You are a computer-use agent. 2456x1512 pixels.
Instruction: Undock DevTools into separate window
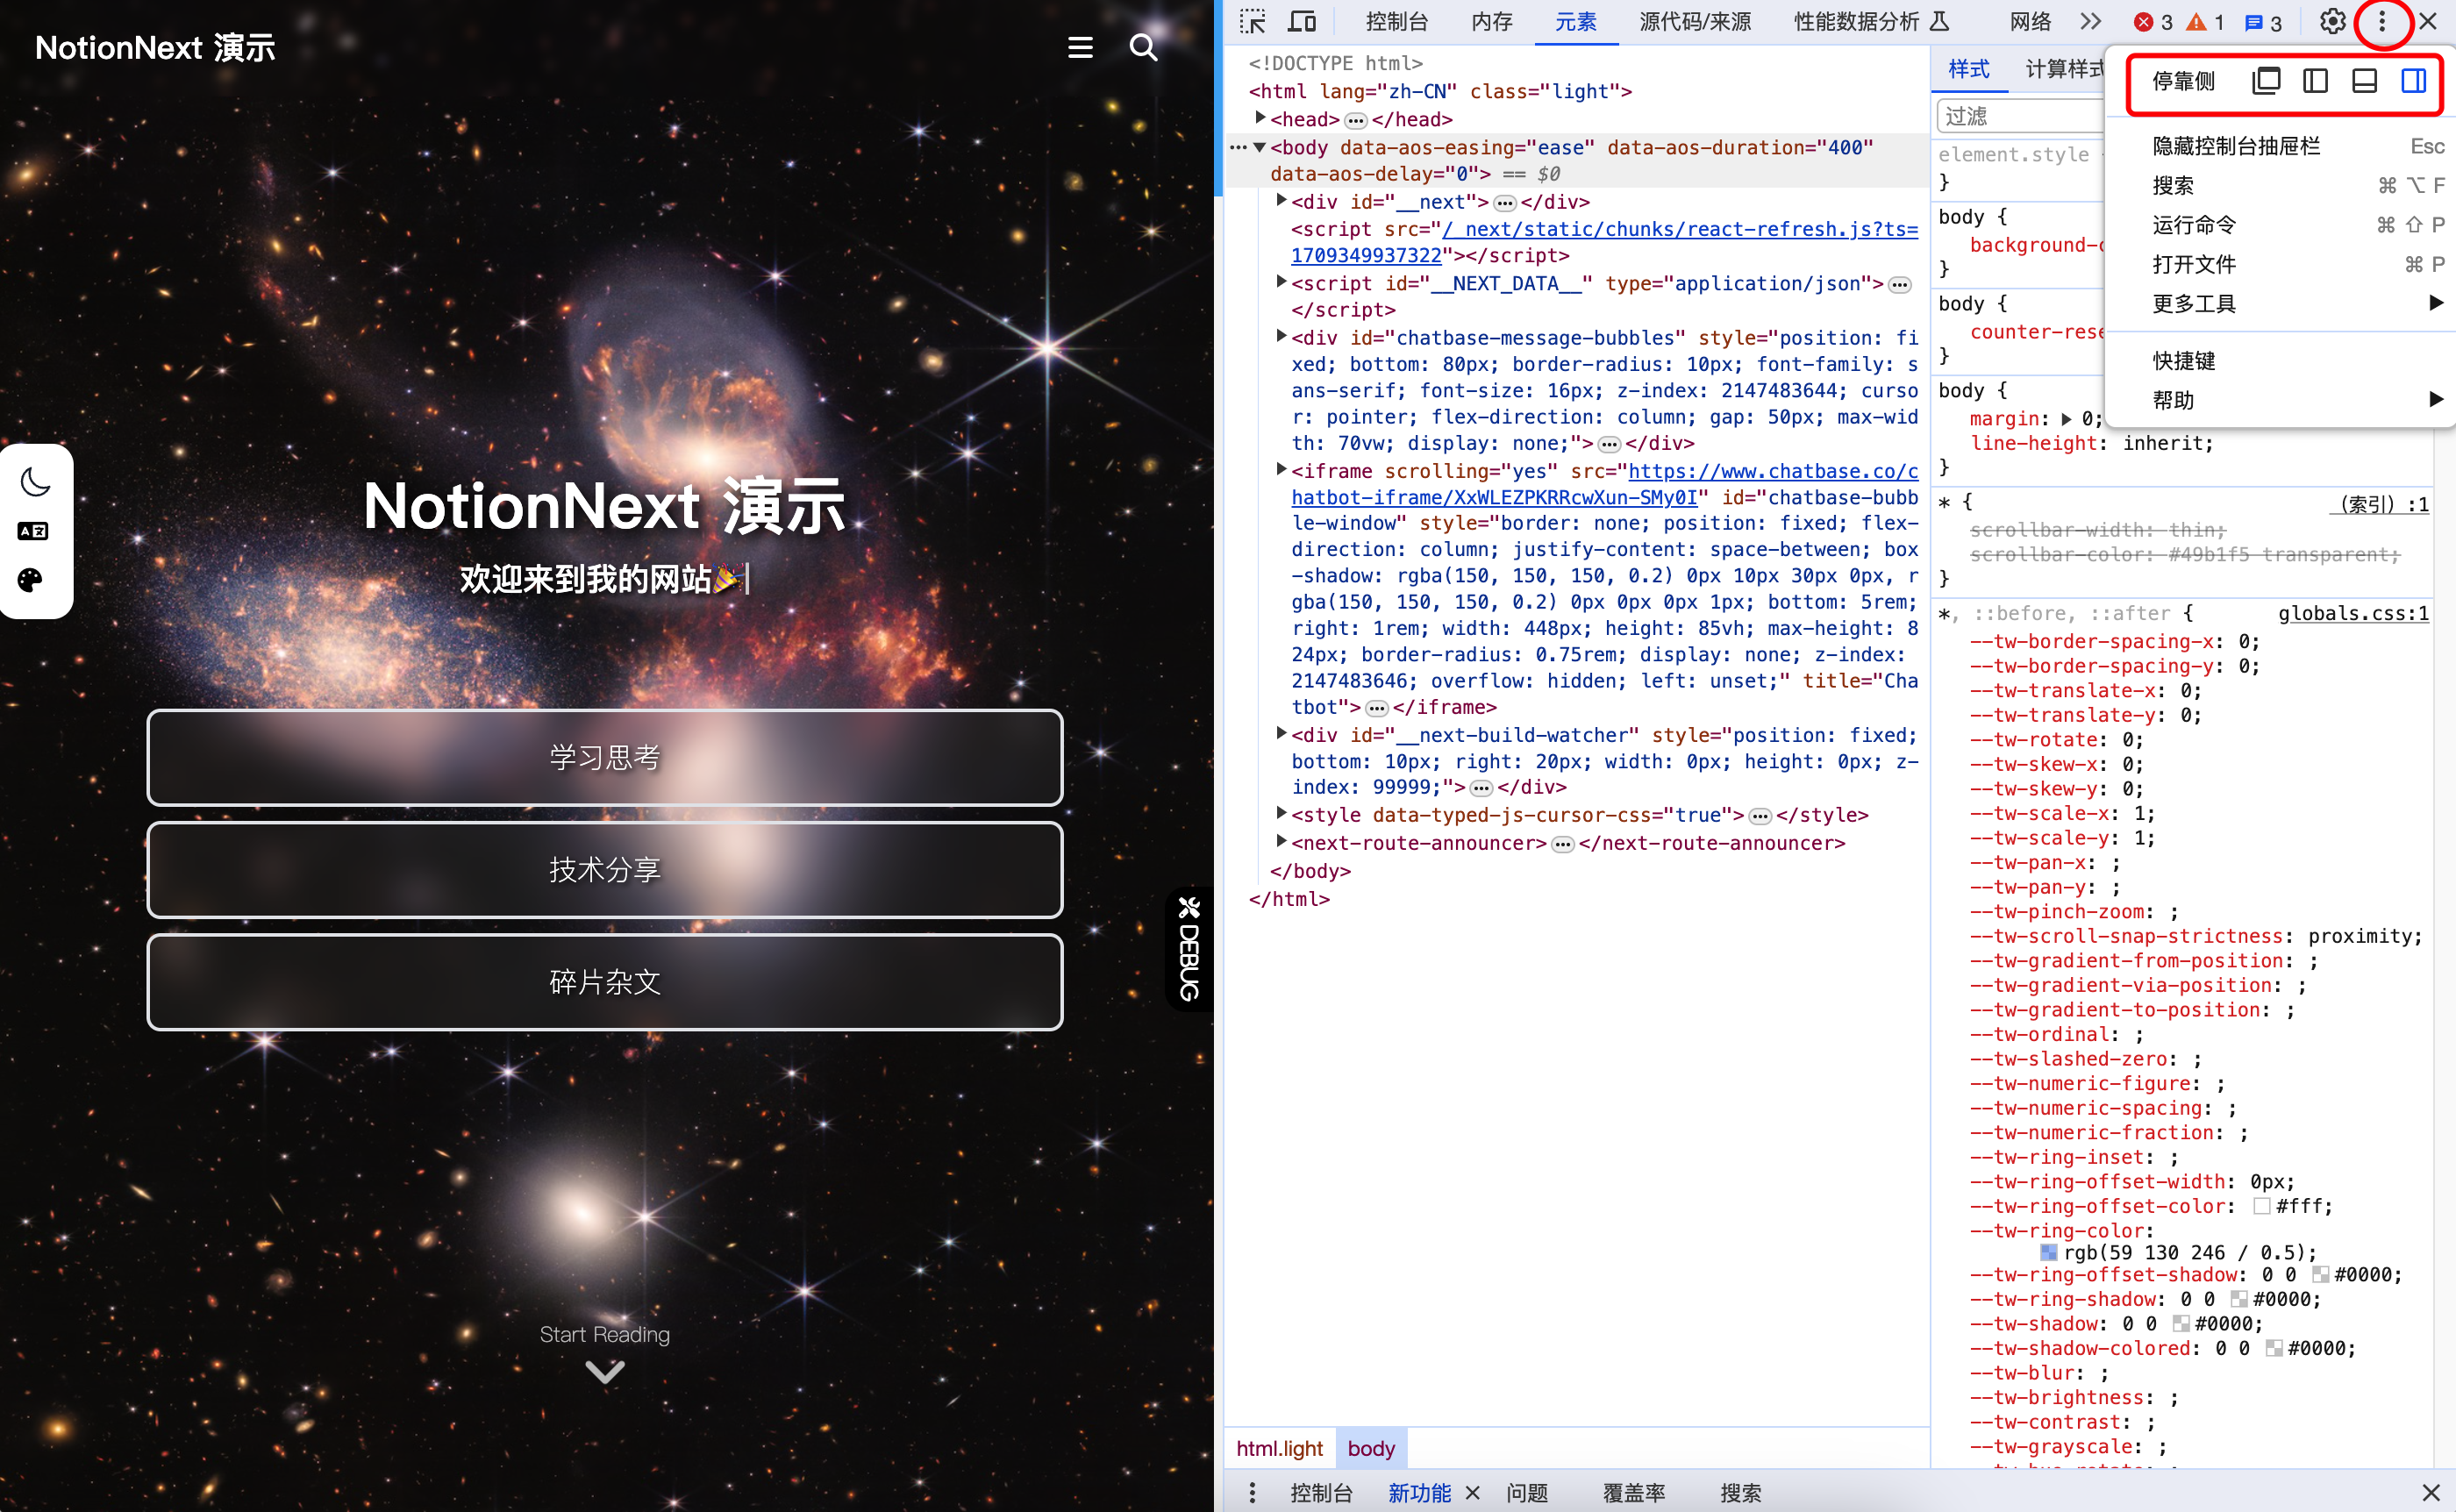click(2266, 81)
